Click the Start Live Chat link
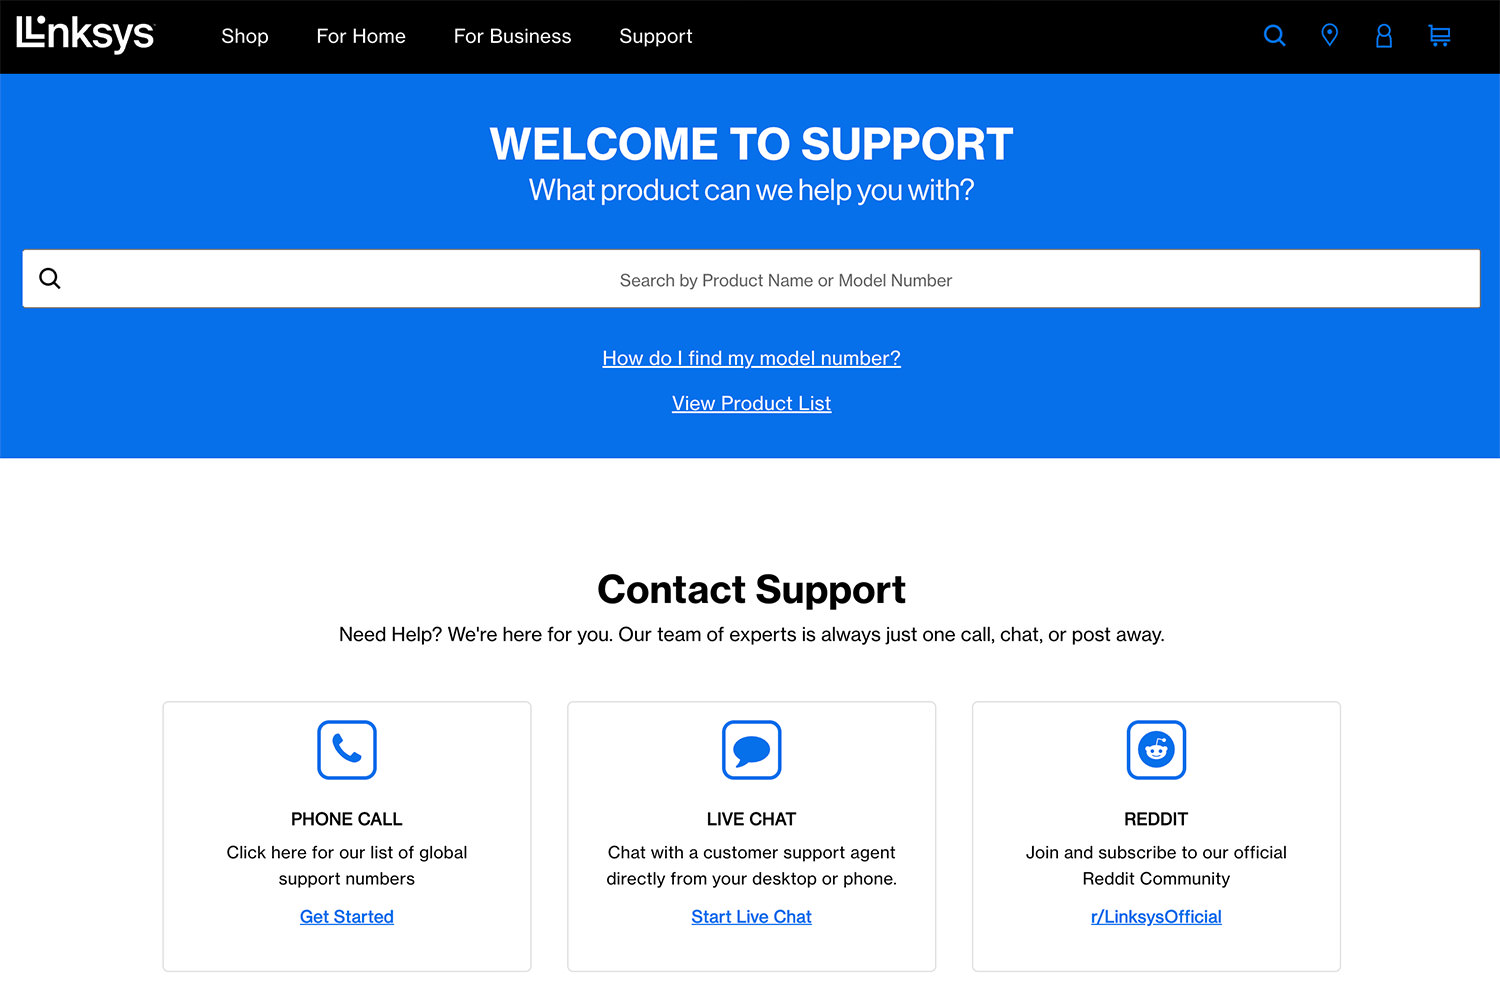1500x1000 pixels. point(751,917)
